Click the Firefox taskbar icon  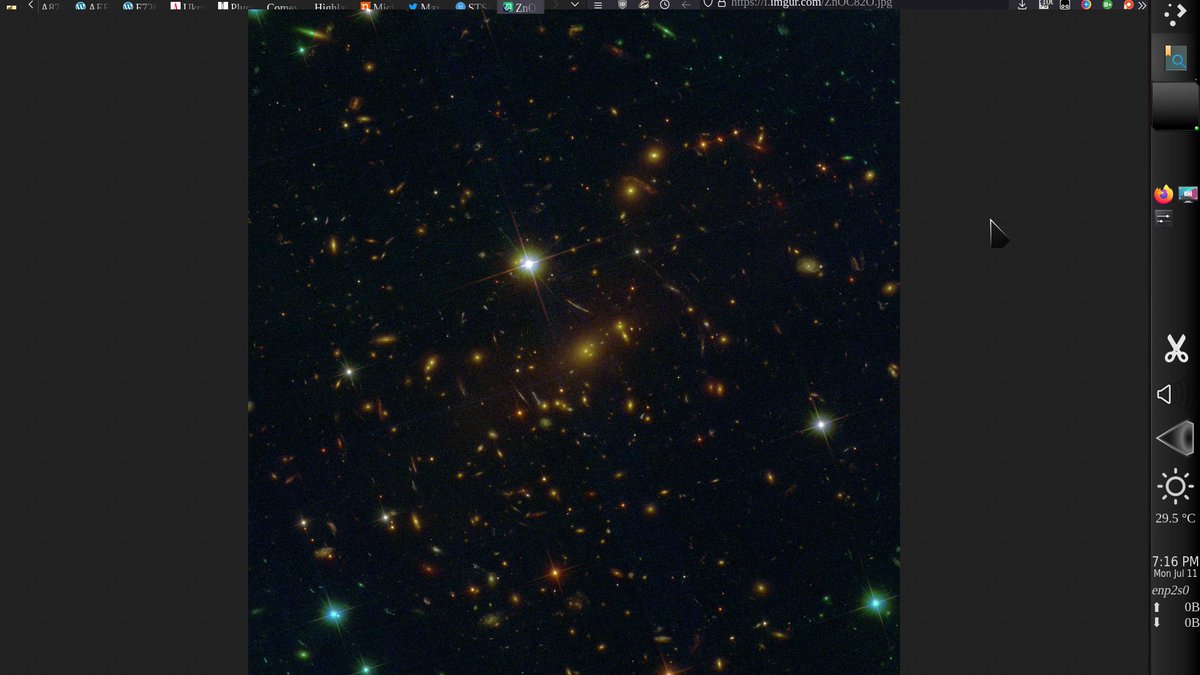coord(1163,194)
